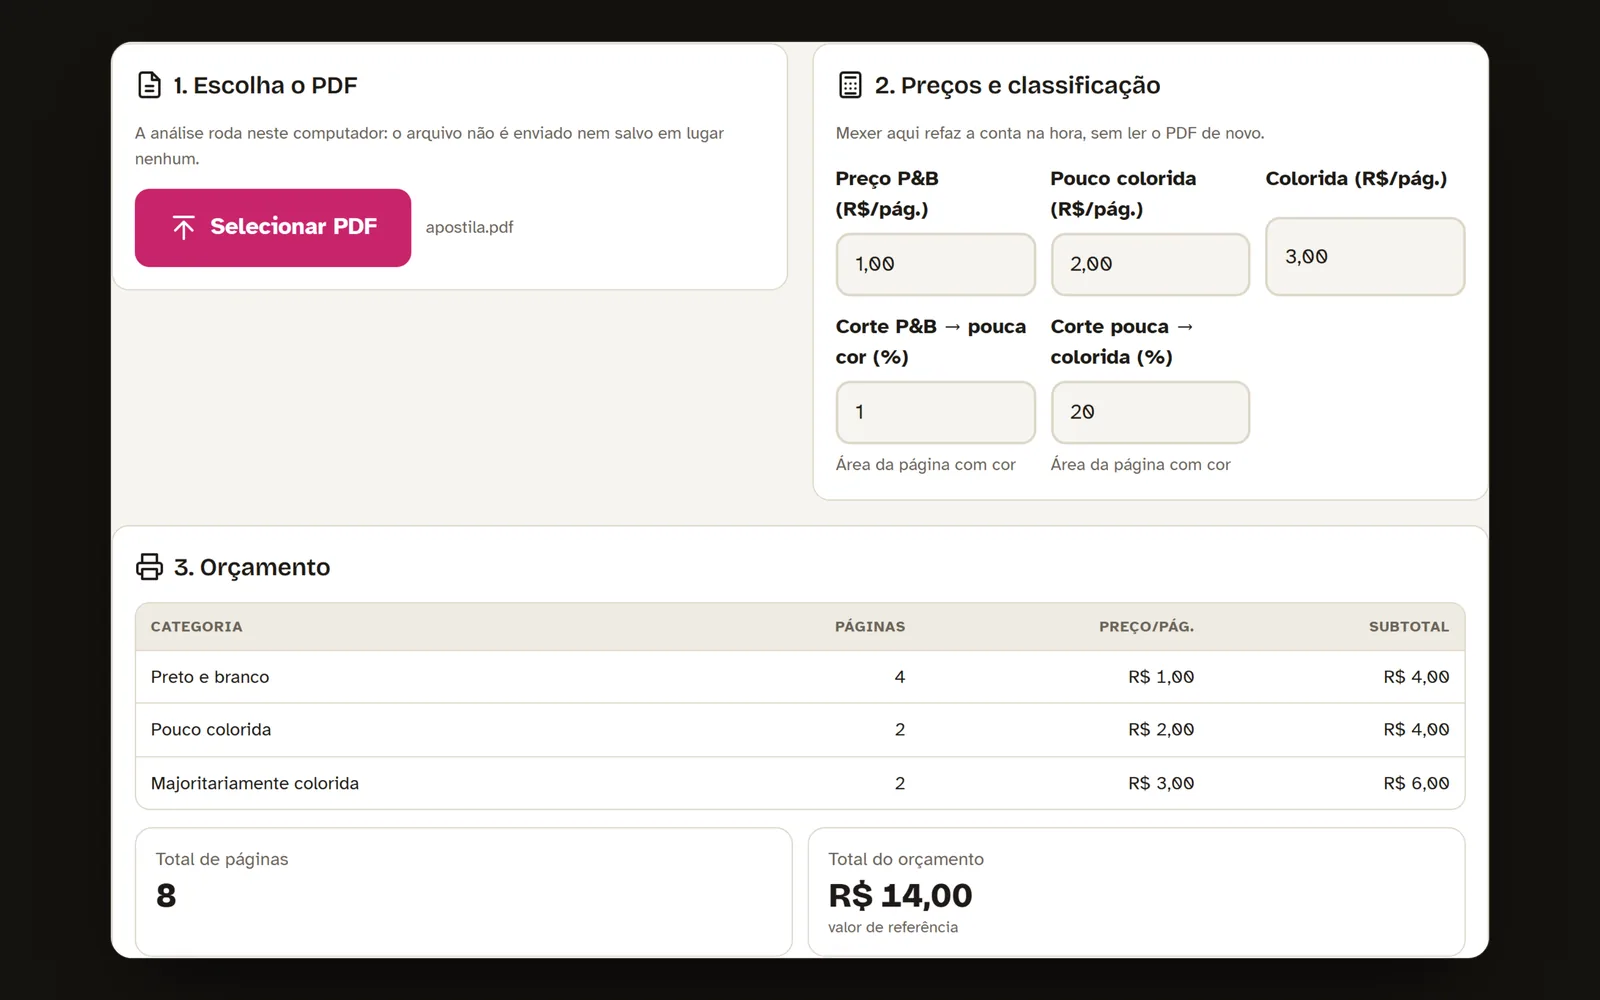Screen dimensions: 1600x1000
Task: Click the 1. Escolha o PDF heading
Action: coord(265,85)
